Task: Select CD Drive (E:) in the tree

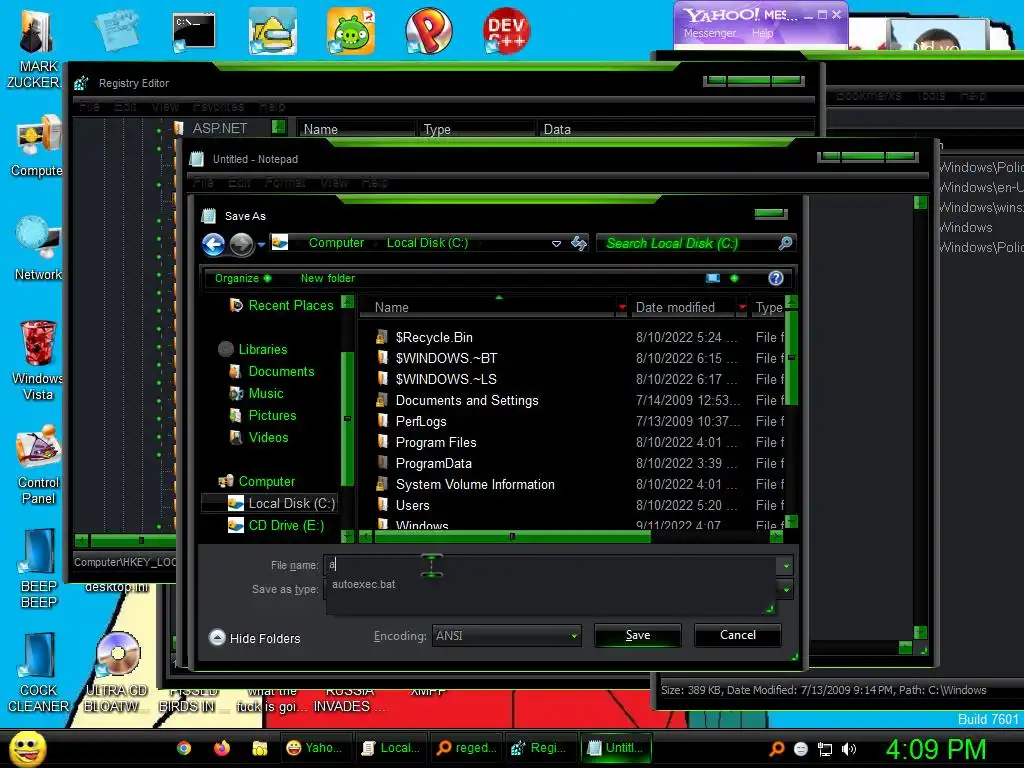Action: point(276,526)
